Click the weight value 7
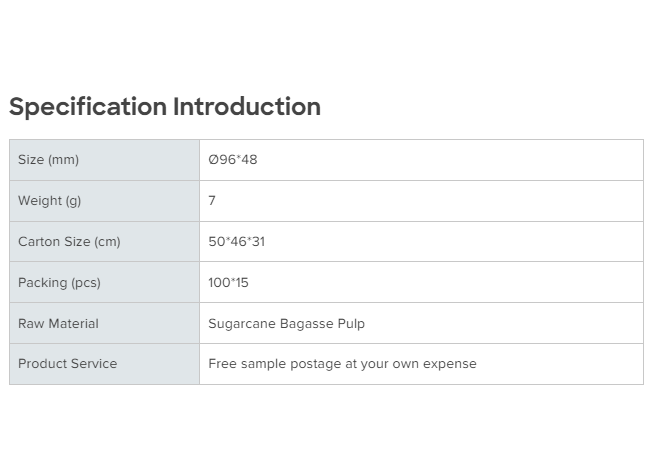The height and width of the screenshot is (470, 668). [212, 201]
